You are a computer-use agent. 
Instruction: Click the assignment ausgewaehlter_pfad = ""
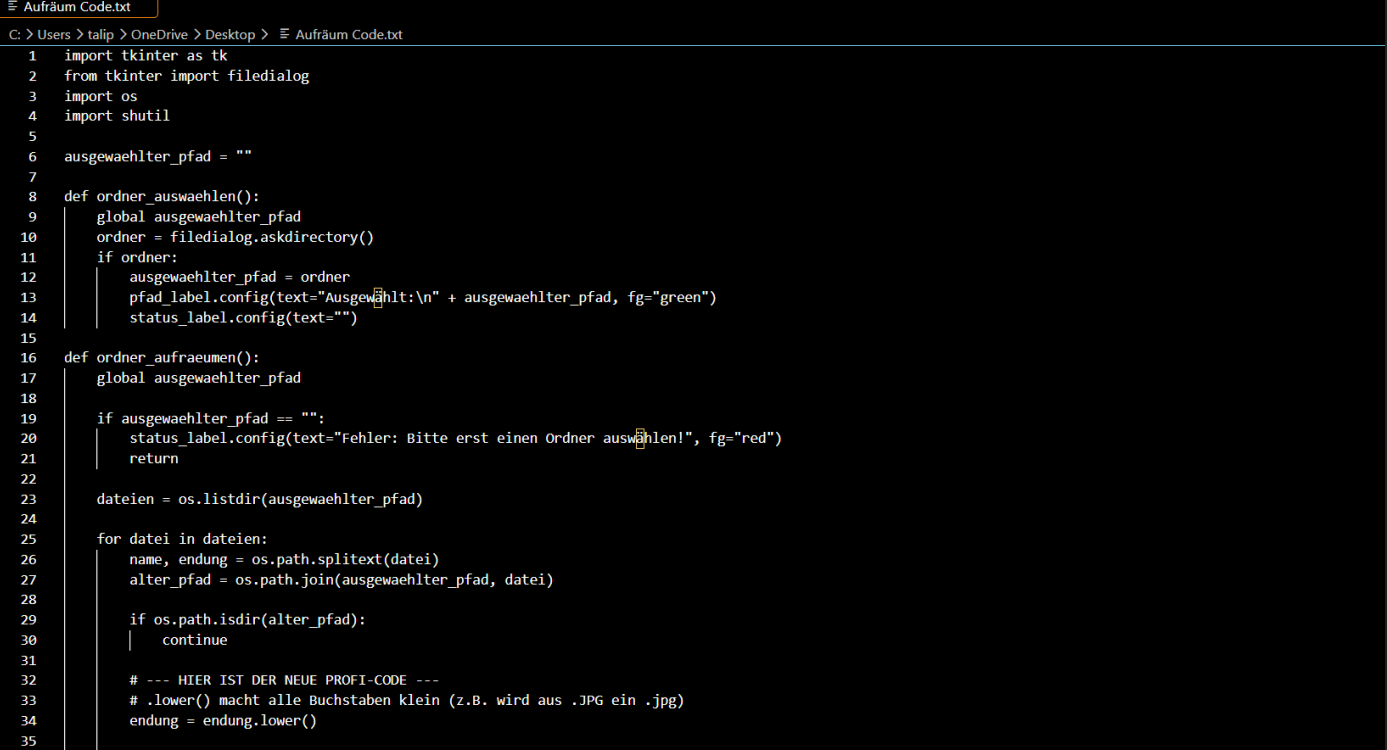point(158,157)
